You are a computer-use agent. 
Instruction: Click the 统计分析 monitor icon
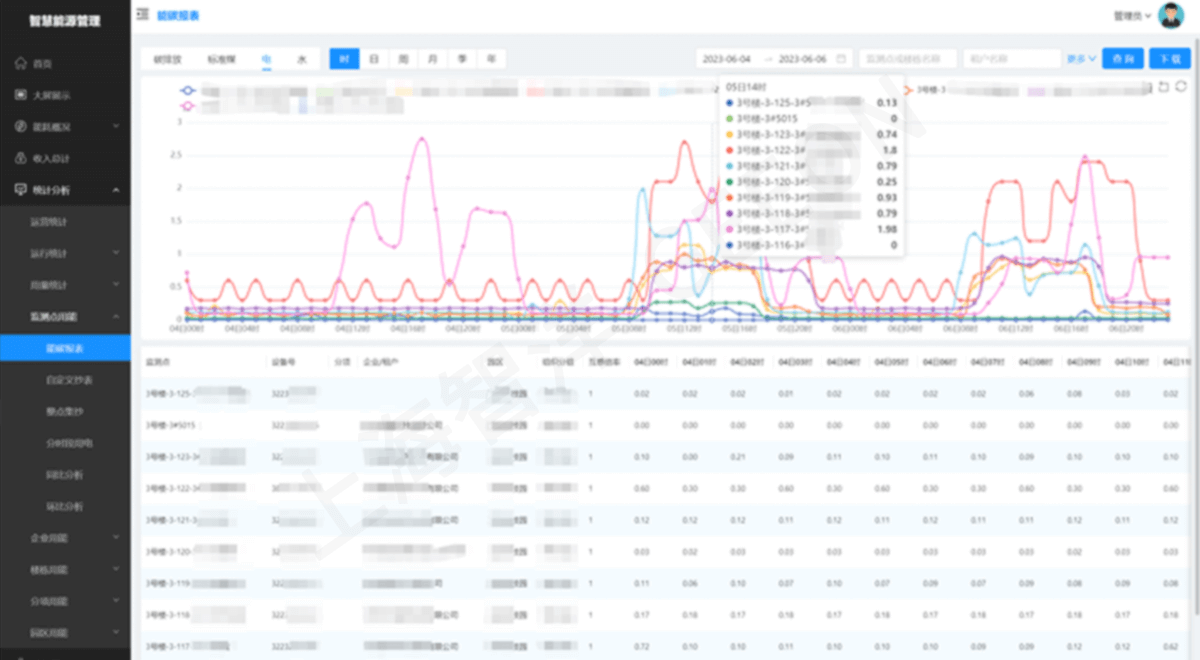click(x=21, y=189)
